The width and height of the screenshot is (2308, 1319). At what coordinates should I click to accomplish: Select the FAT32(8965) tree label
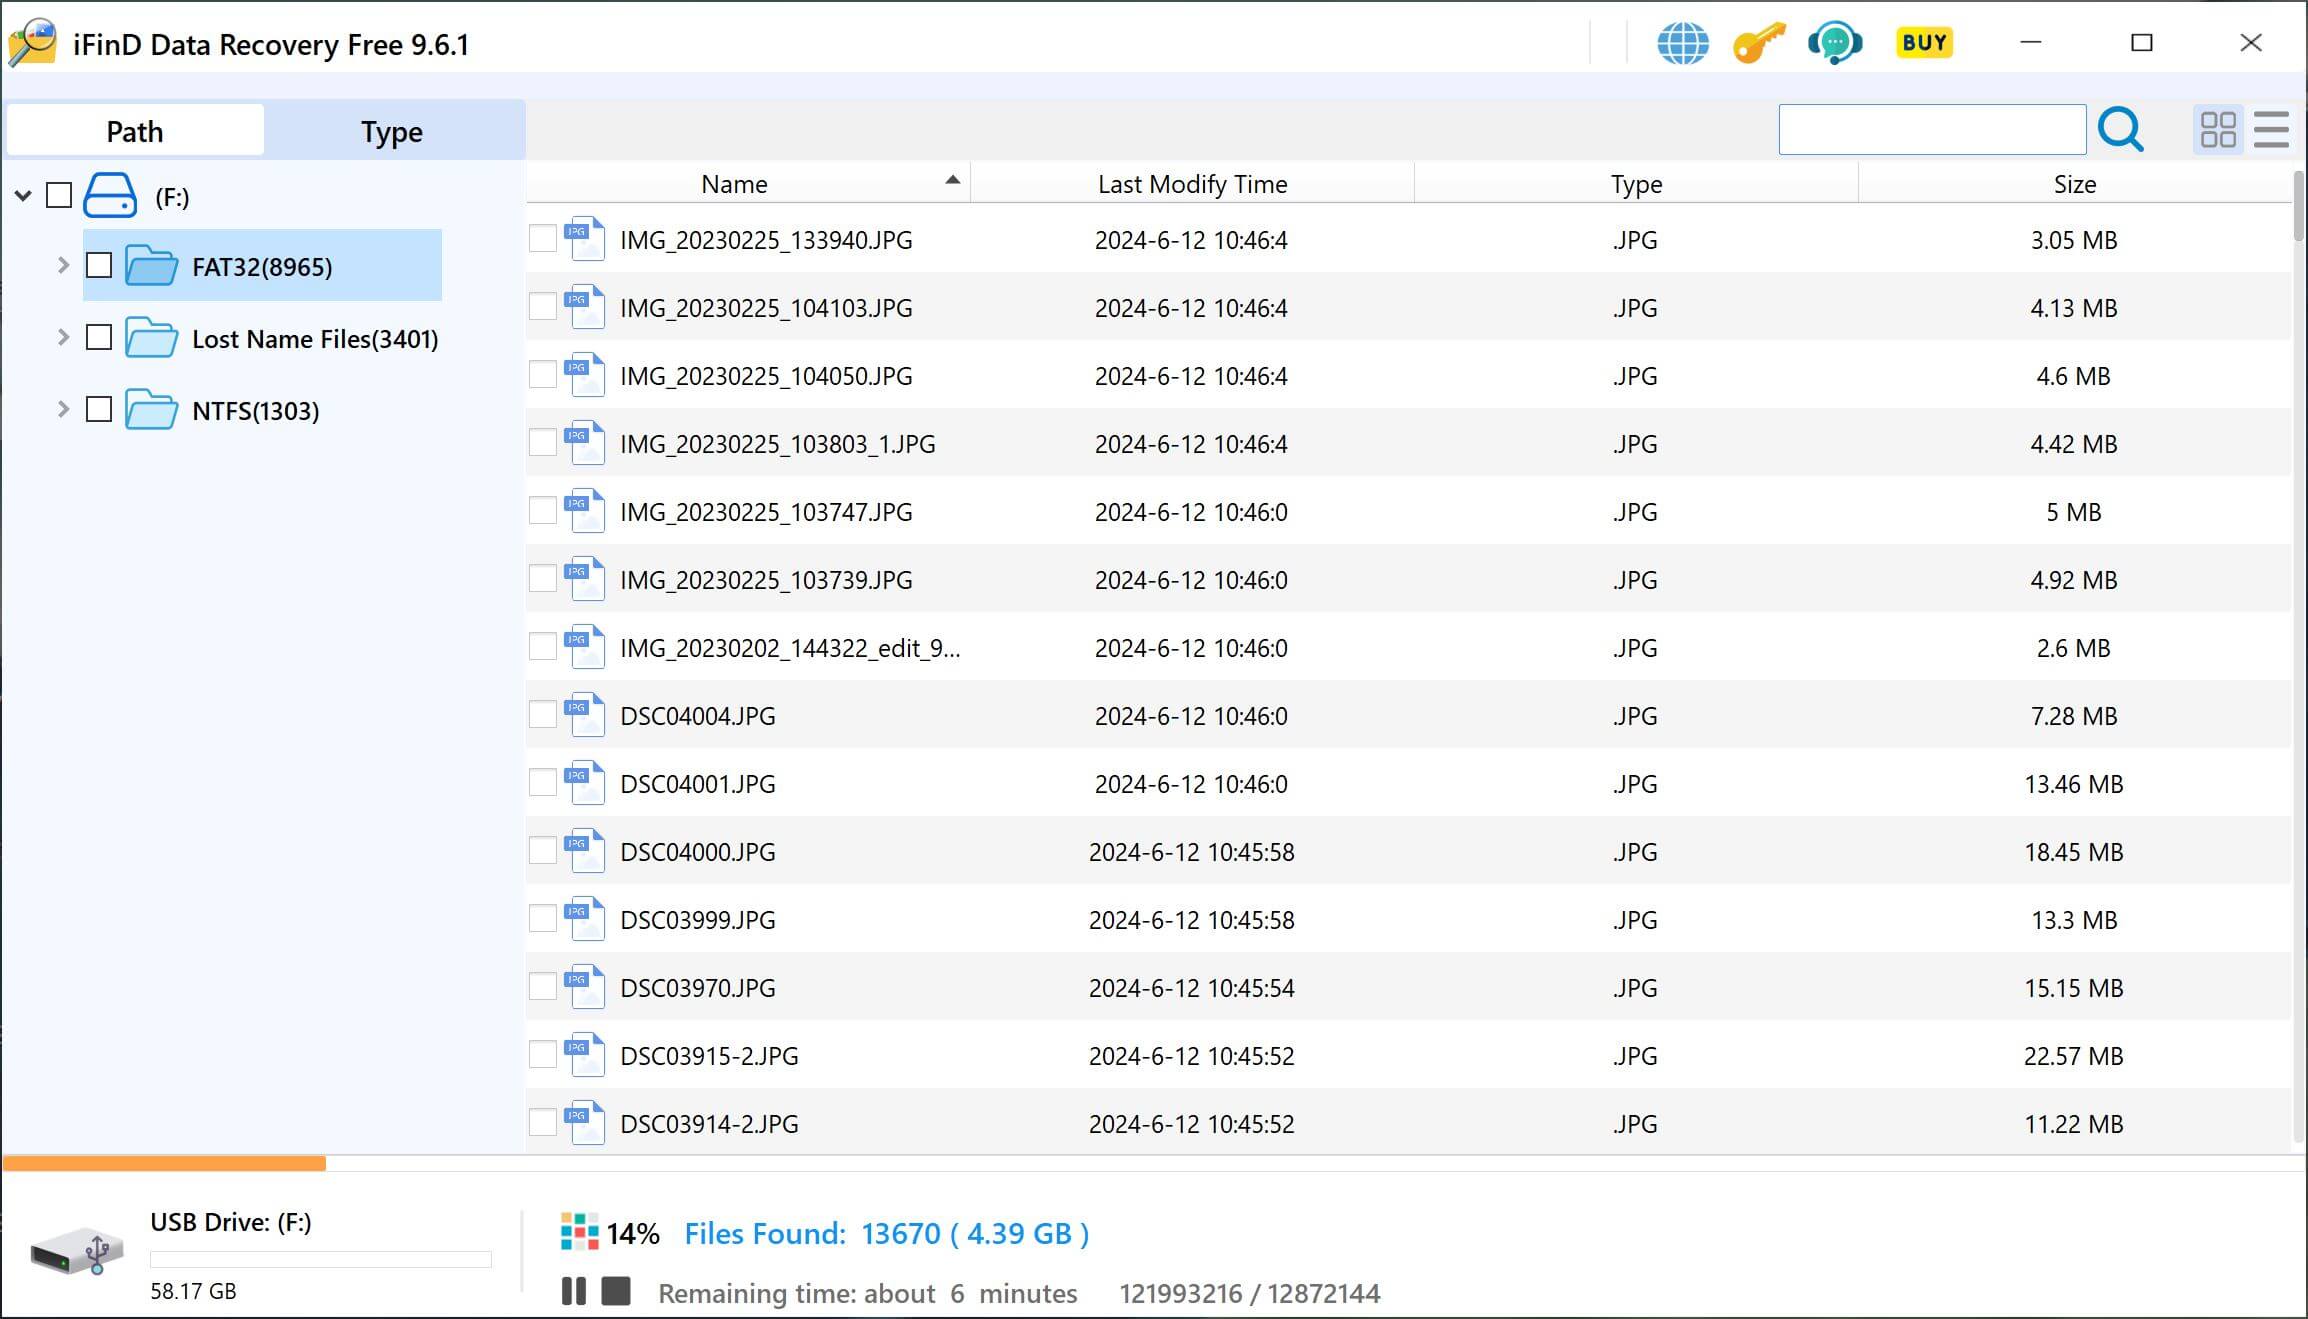(262, 267)
